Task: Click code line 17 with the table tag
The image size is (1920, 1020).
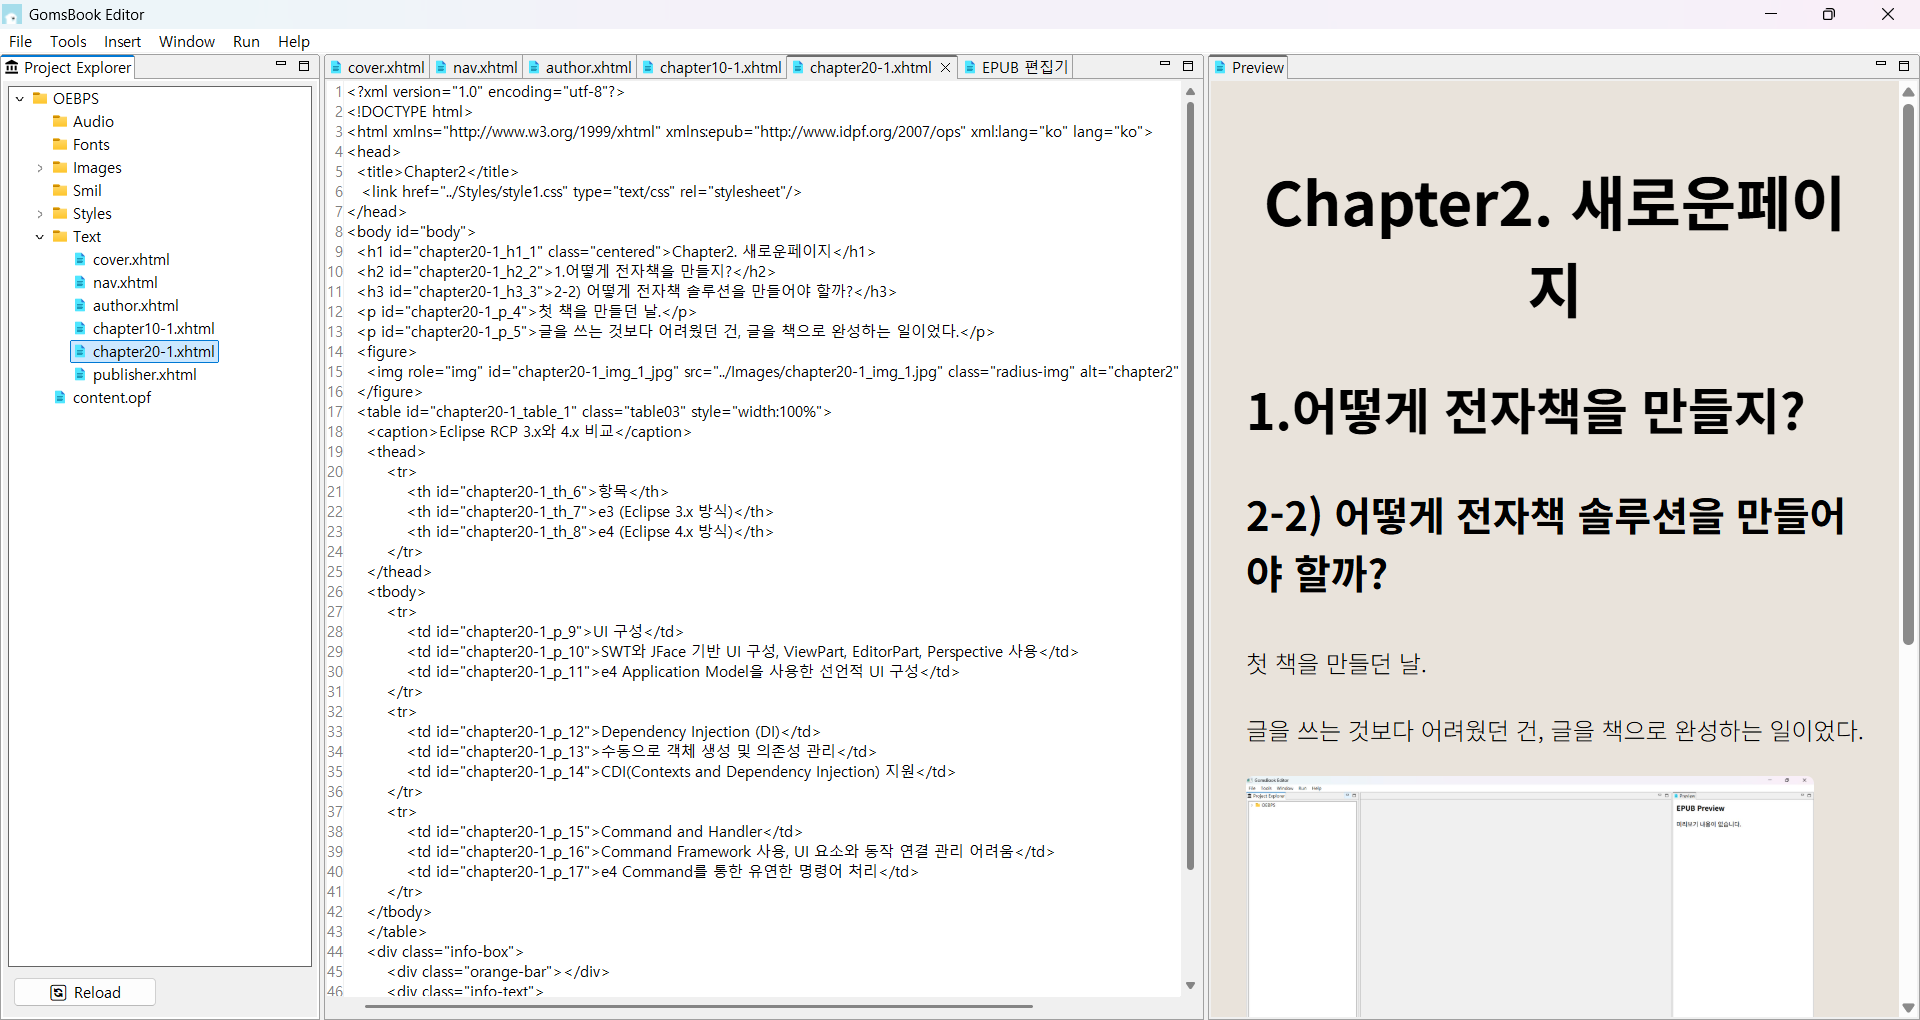Action: pyautogui.click(x=594, y=411)
